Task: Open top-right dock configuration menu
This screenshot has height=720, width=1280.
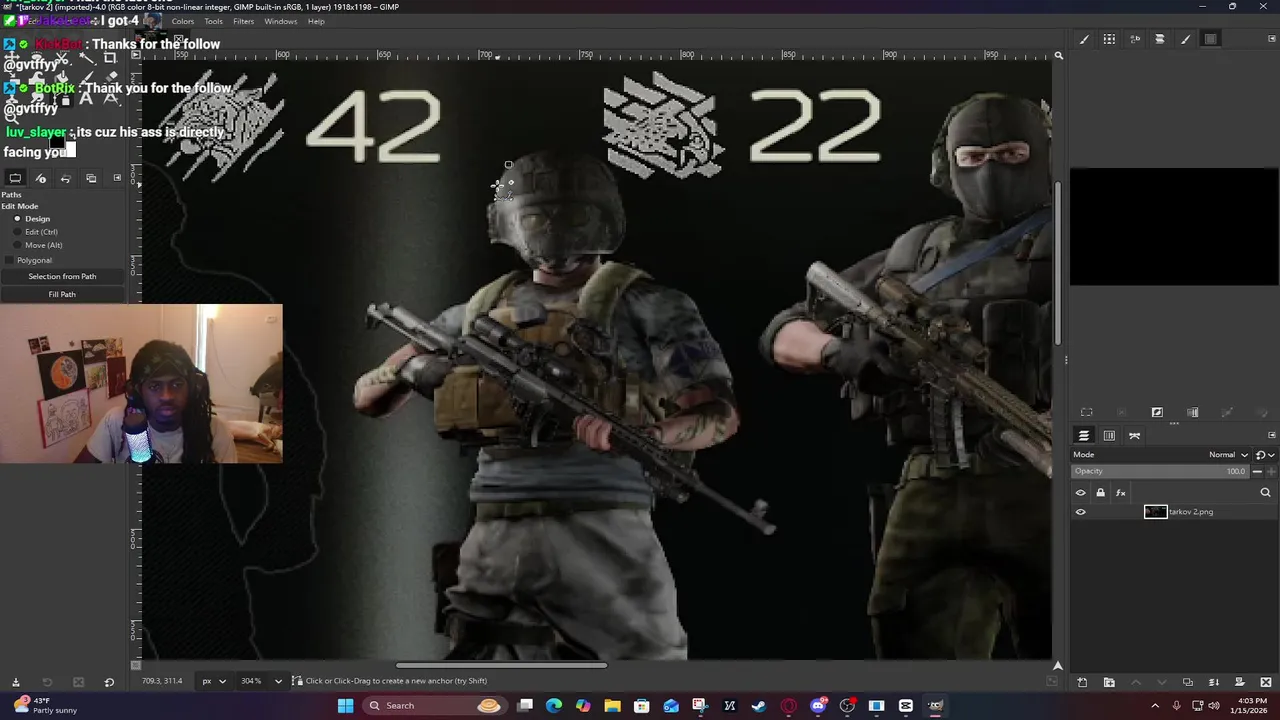Action: [1272, 39]
